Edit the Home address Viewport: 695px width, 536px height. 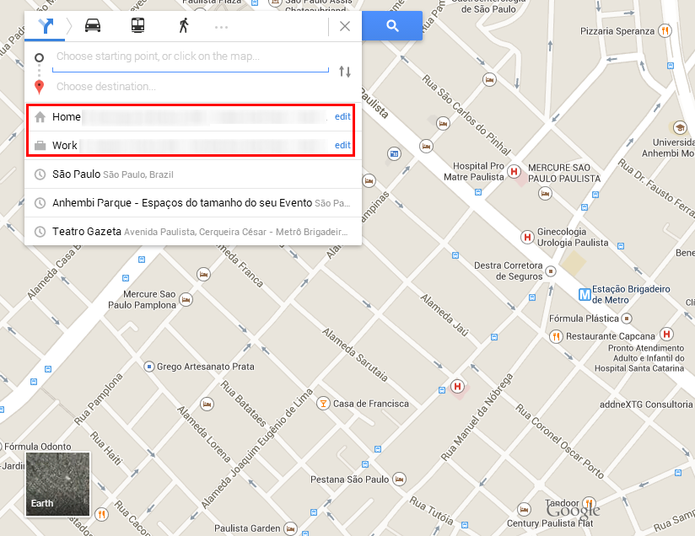[343, 117]
